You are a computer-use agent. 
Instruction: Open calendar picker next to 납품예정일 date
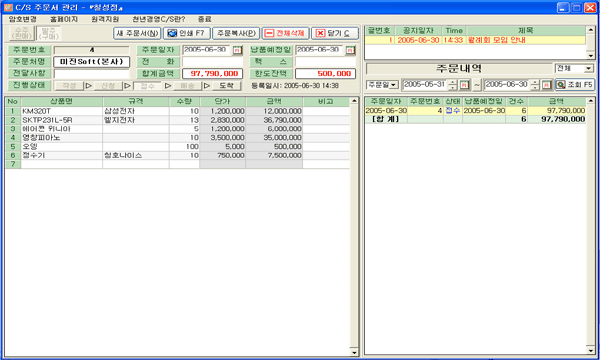click(x=350, y=50)
